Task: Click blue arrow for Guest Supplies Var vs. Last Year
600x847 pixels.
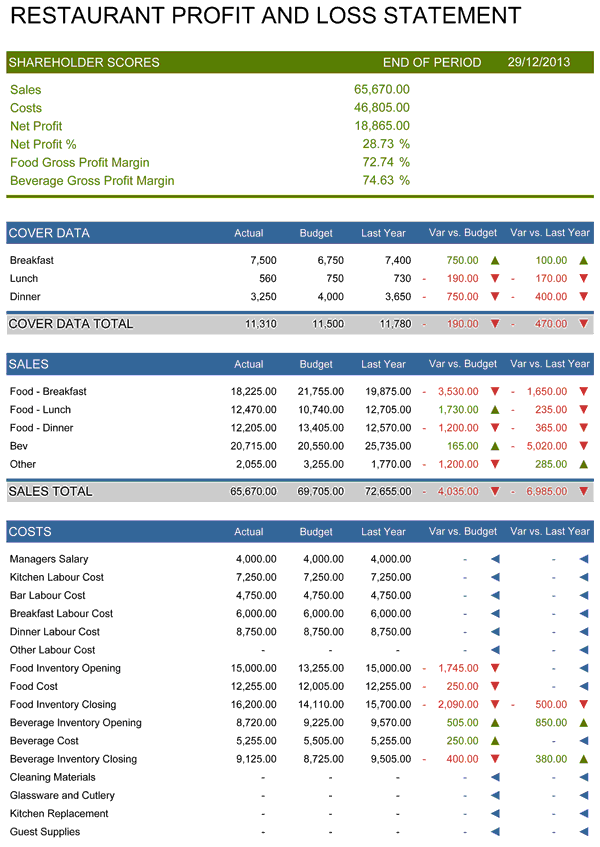Action: (584, 832)
